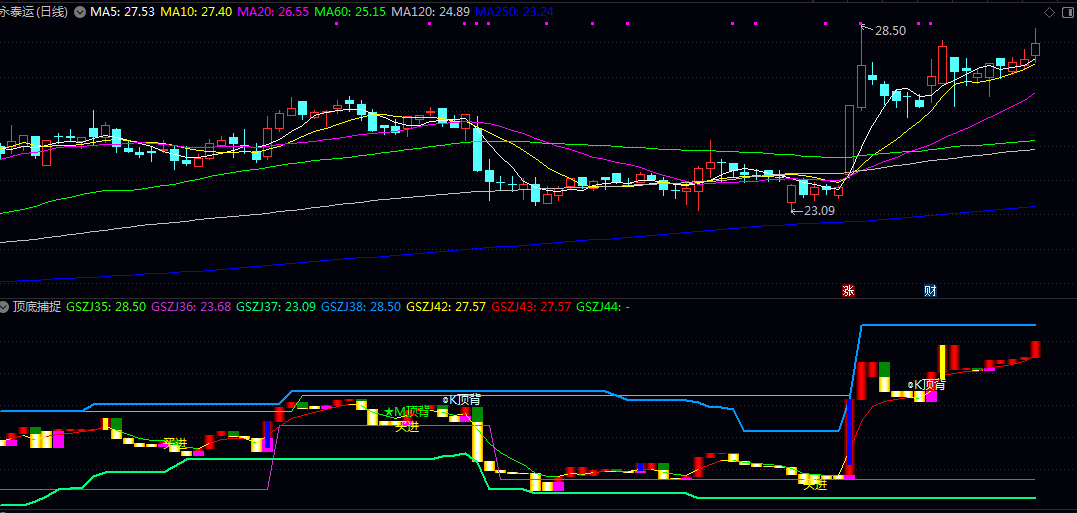Click the 28.50 high price annotation
The height and width of the screenshot is (513, 1077).
pyautogui.click(x=889, y=31)
